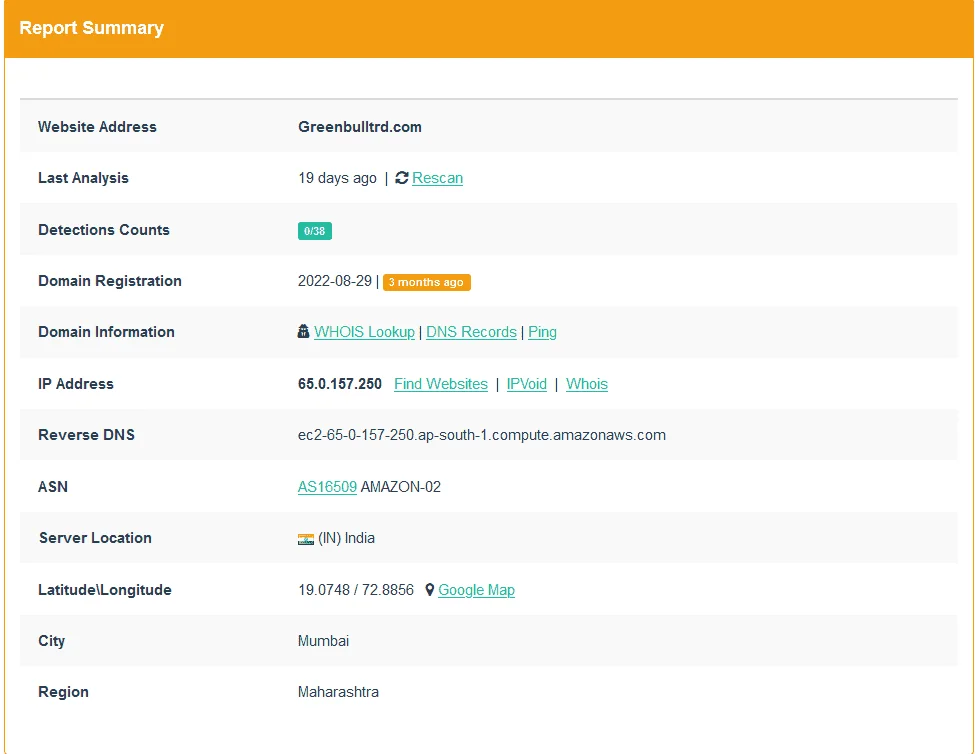Click the Domain Registration label
This screenshot has width=976, height=754.
[110, 281]
